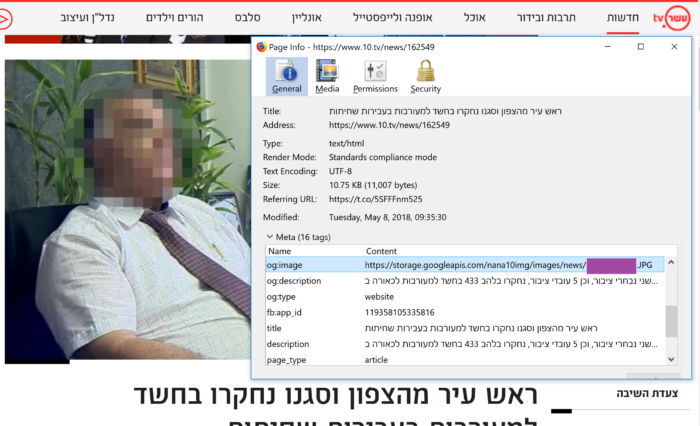Click the Firefox icon in Page Info title bar
This screenshot has width=700, height=426.
coord(262,47)
